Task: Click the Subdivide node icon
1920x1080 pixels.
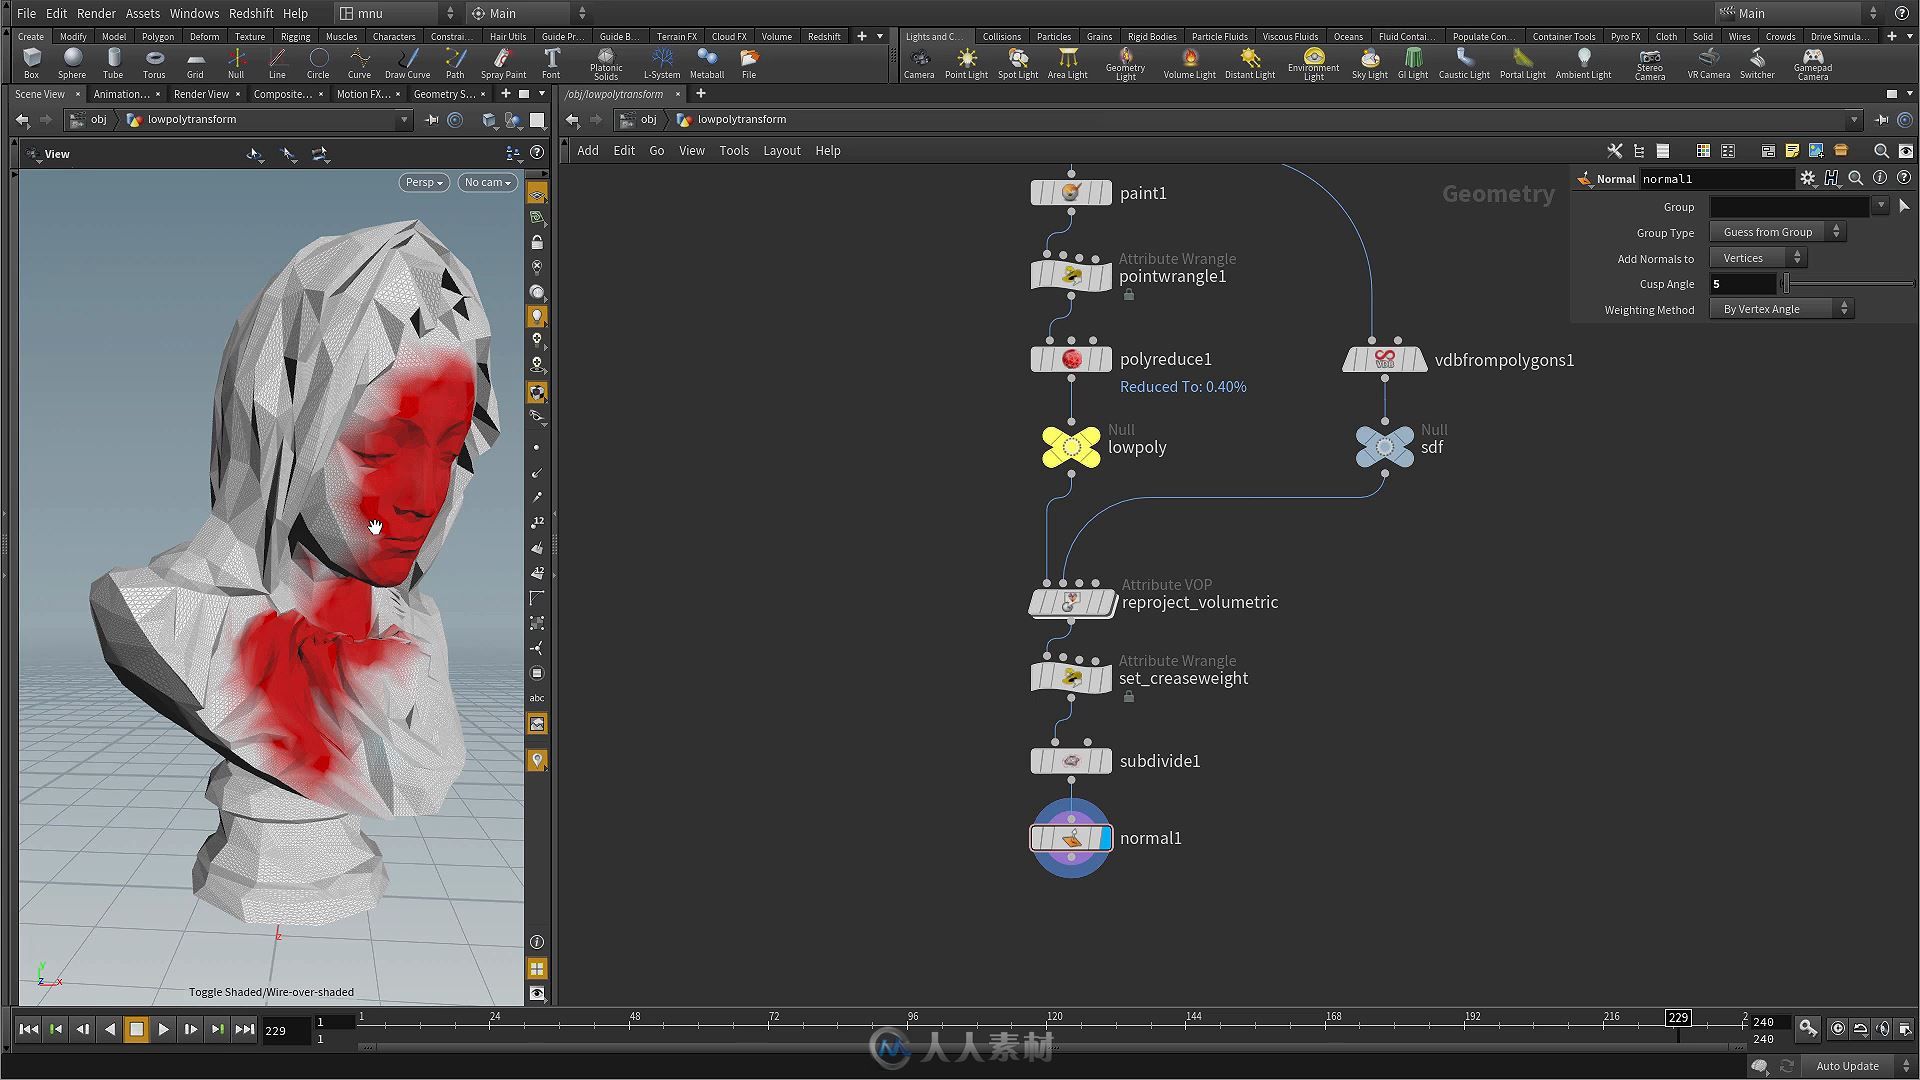Action: point(1071,761)
